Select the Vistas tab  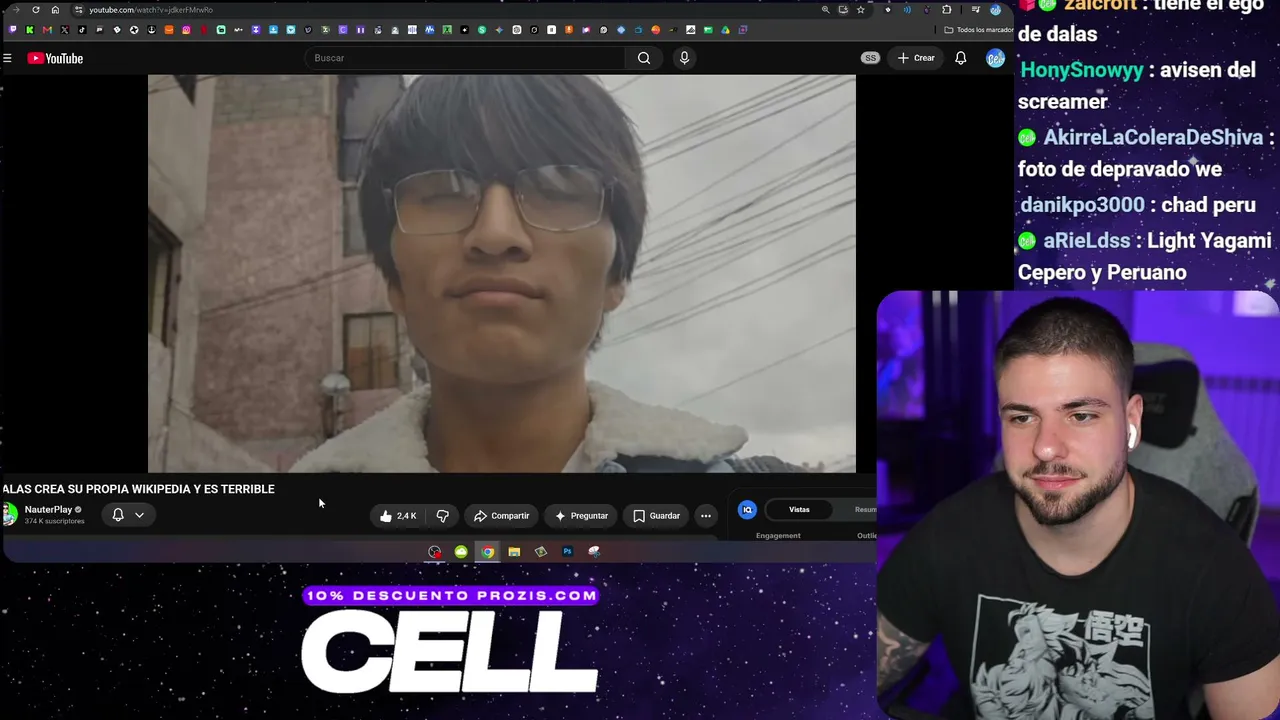tap(799, 510)
